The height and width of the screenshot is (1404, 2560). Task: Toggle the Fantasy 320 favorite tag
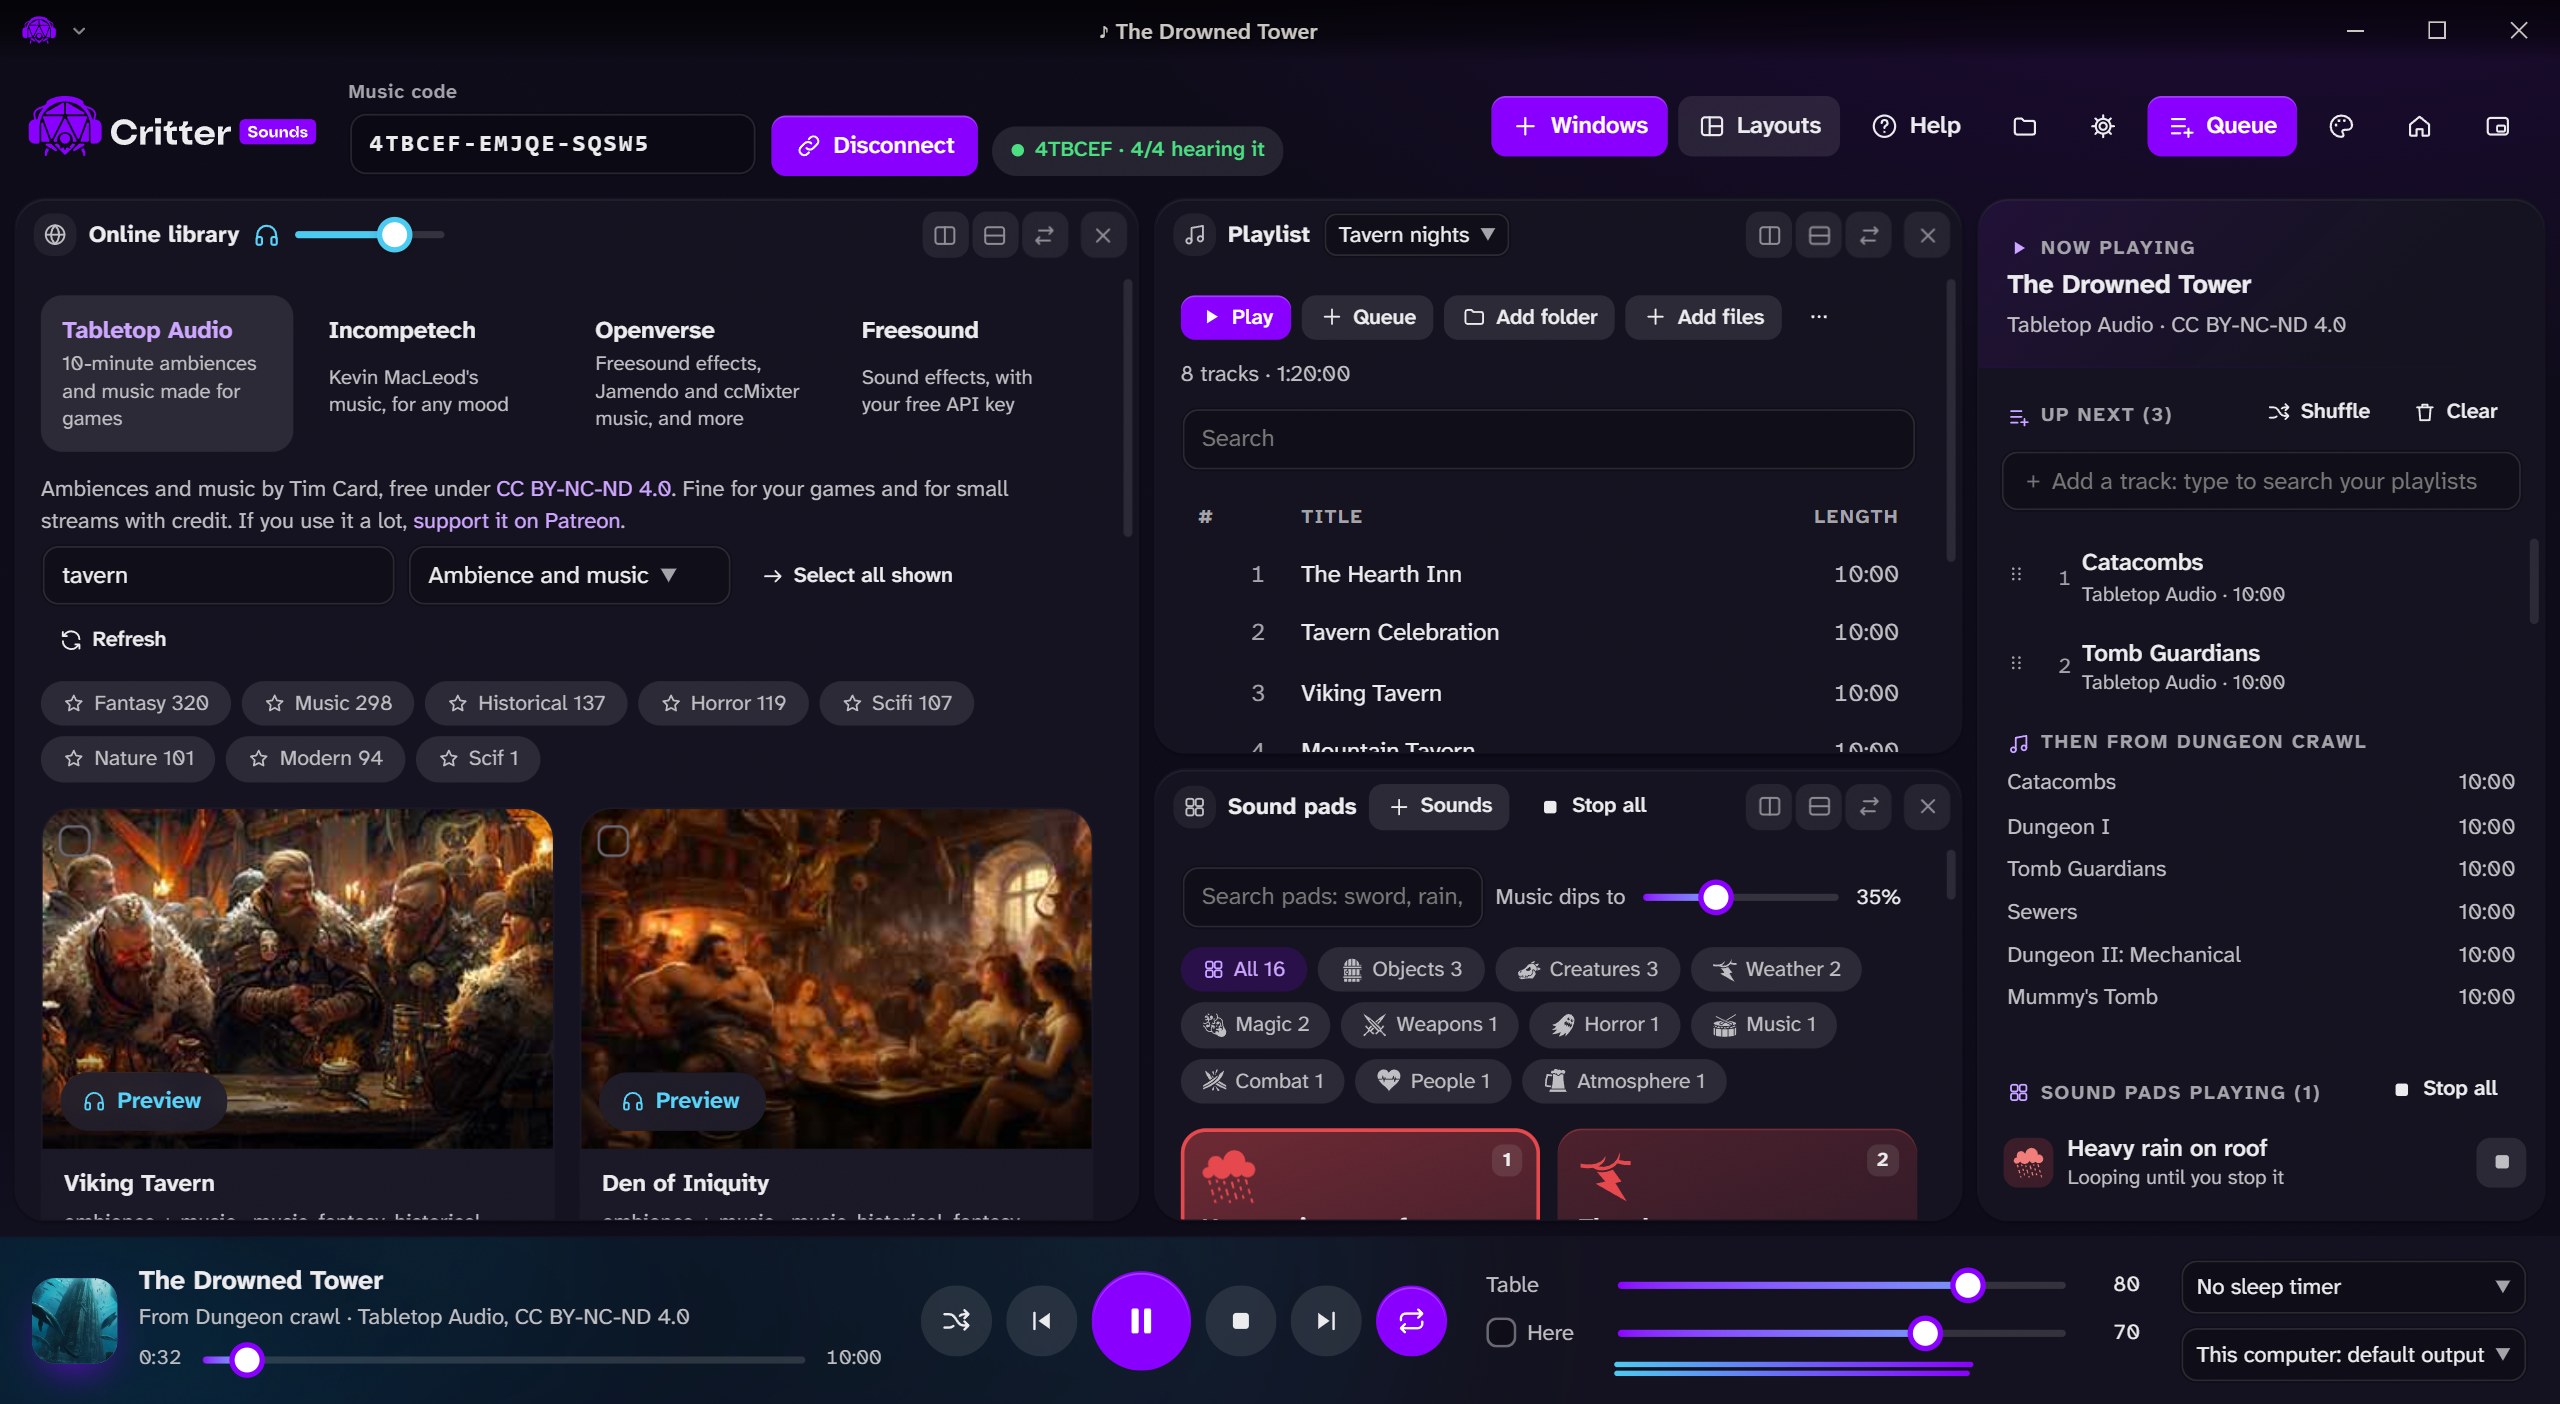[x=135, y=703]
